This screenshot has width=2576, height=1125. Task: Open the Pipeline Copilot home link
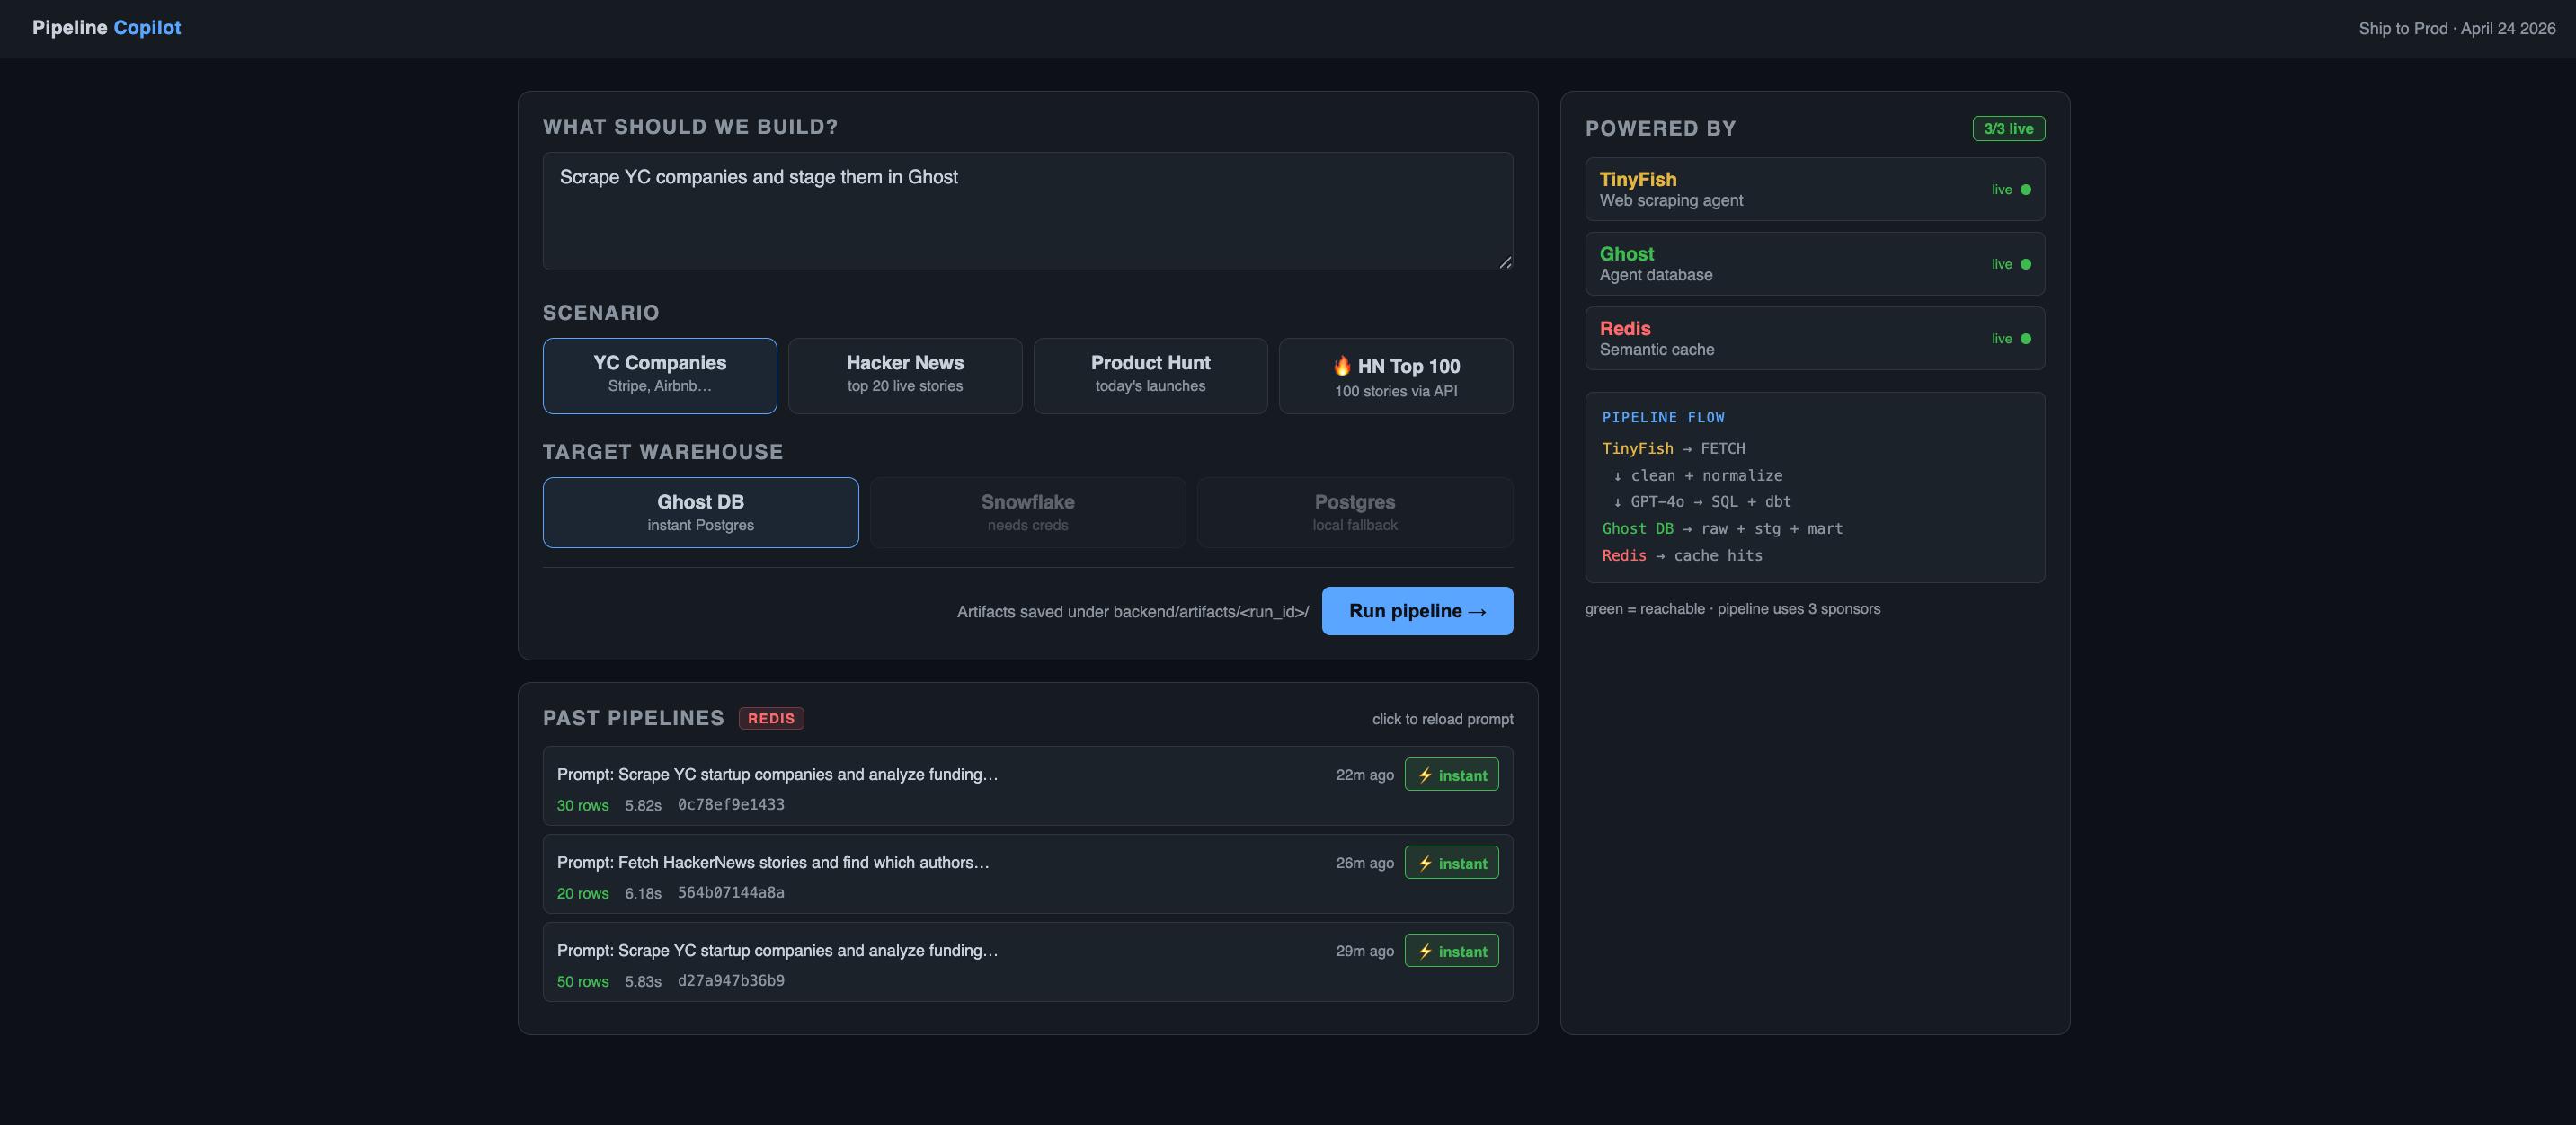pos(106,28)
